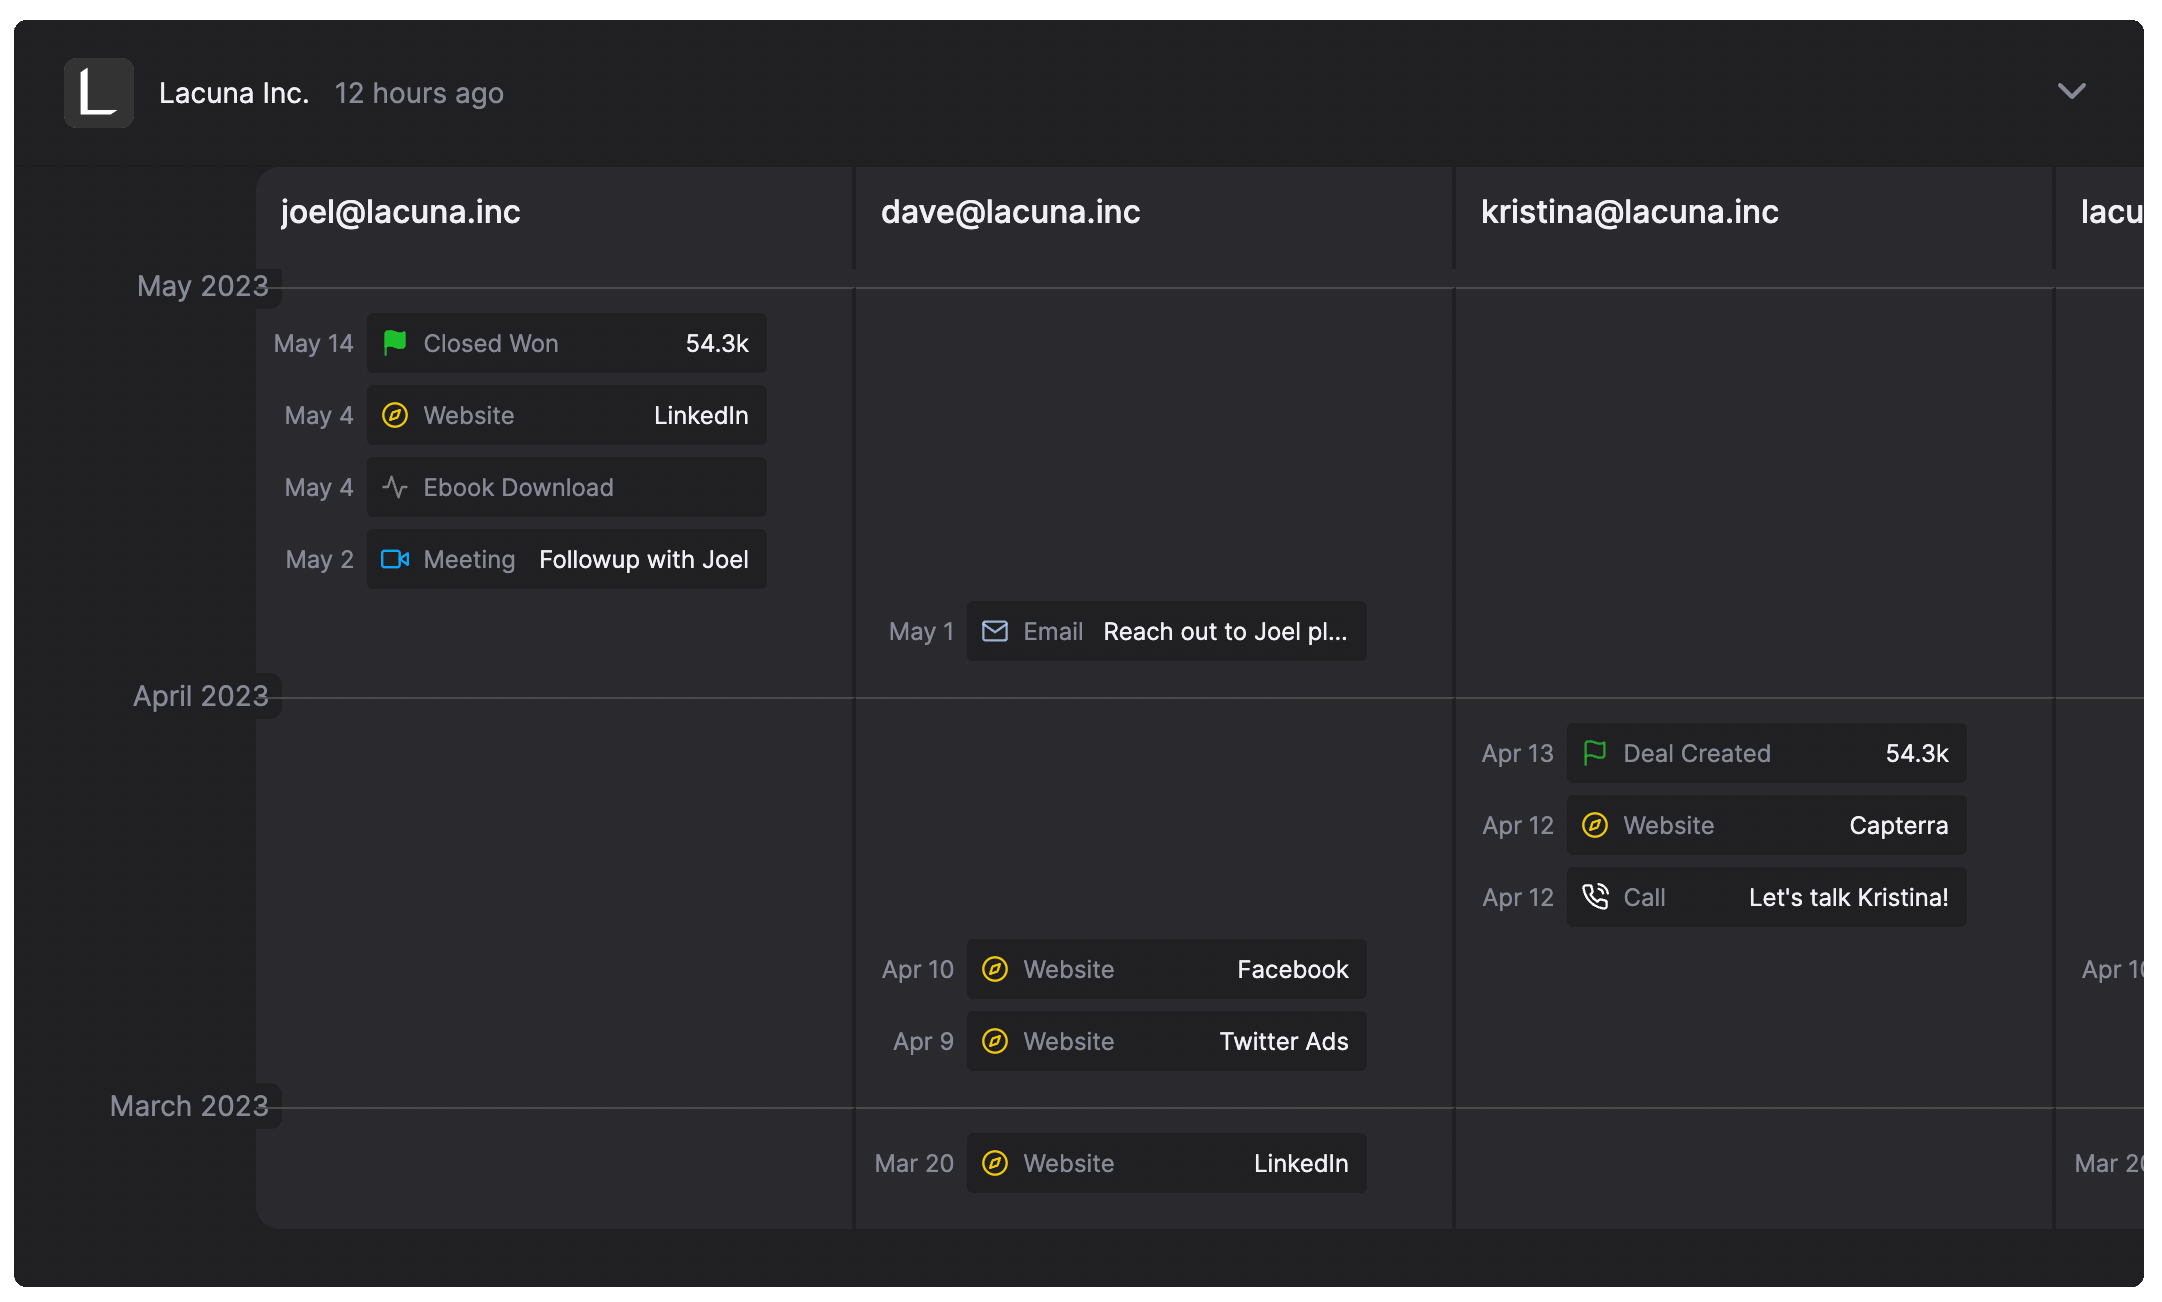The image size is (2162, 1302).
Task: Click compass icon on Capterra website event
Action: [x=1595, y=825]
